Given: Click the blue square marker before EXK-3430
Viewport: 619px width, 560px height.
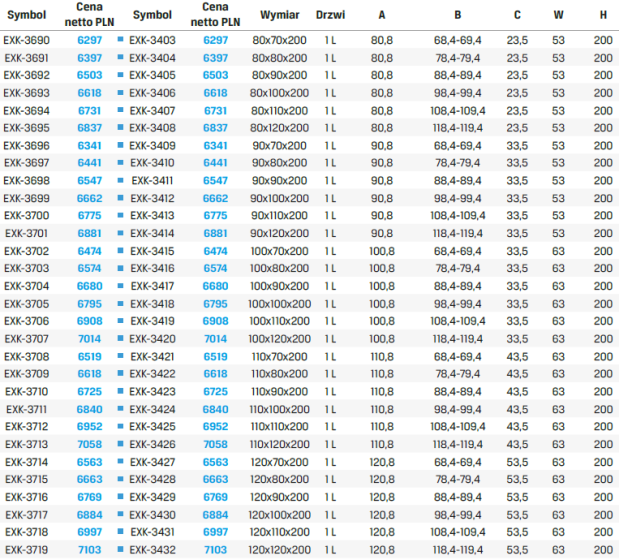Looking at the screenshot, I should pyautogui.click(x=120, y=514).
